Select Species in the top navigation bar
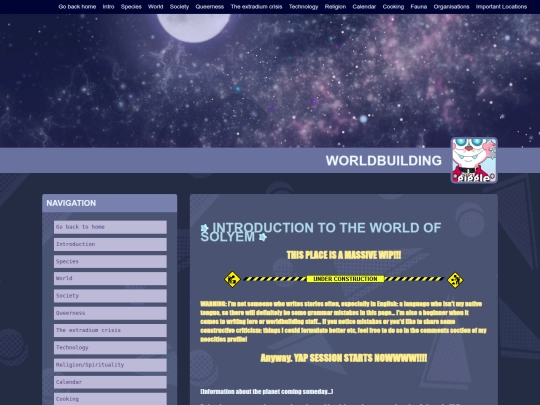The width and height of the screenshot is (540, 405). pyautogui.click(x=131, y=7)
